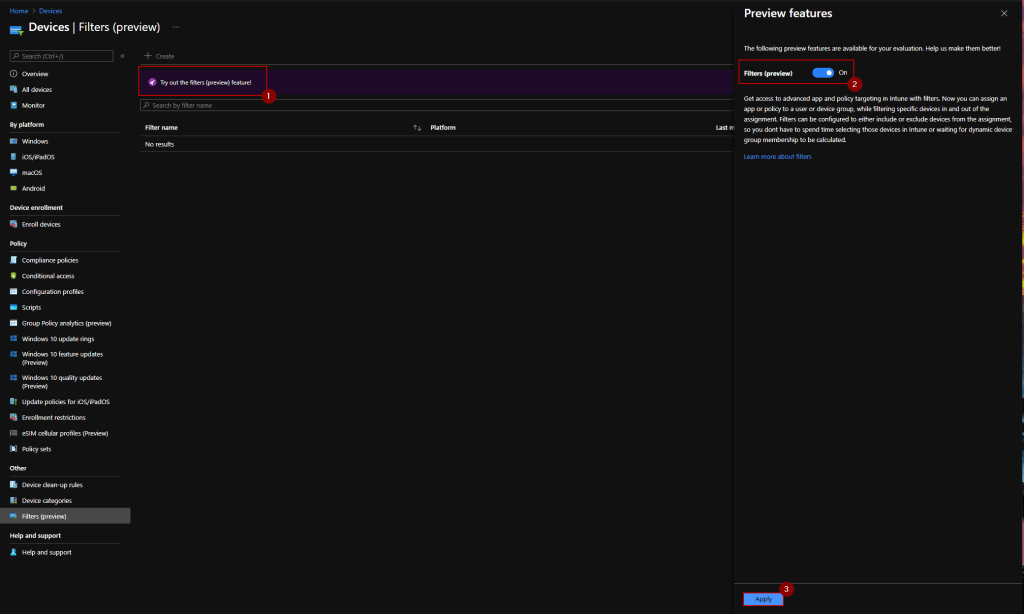Screen dimensions: 1024x614
Task: Click the Create button with plus
Action: click(159, 56)
